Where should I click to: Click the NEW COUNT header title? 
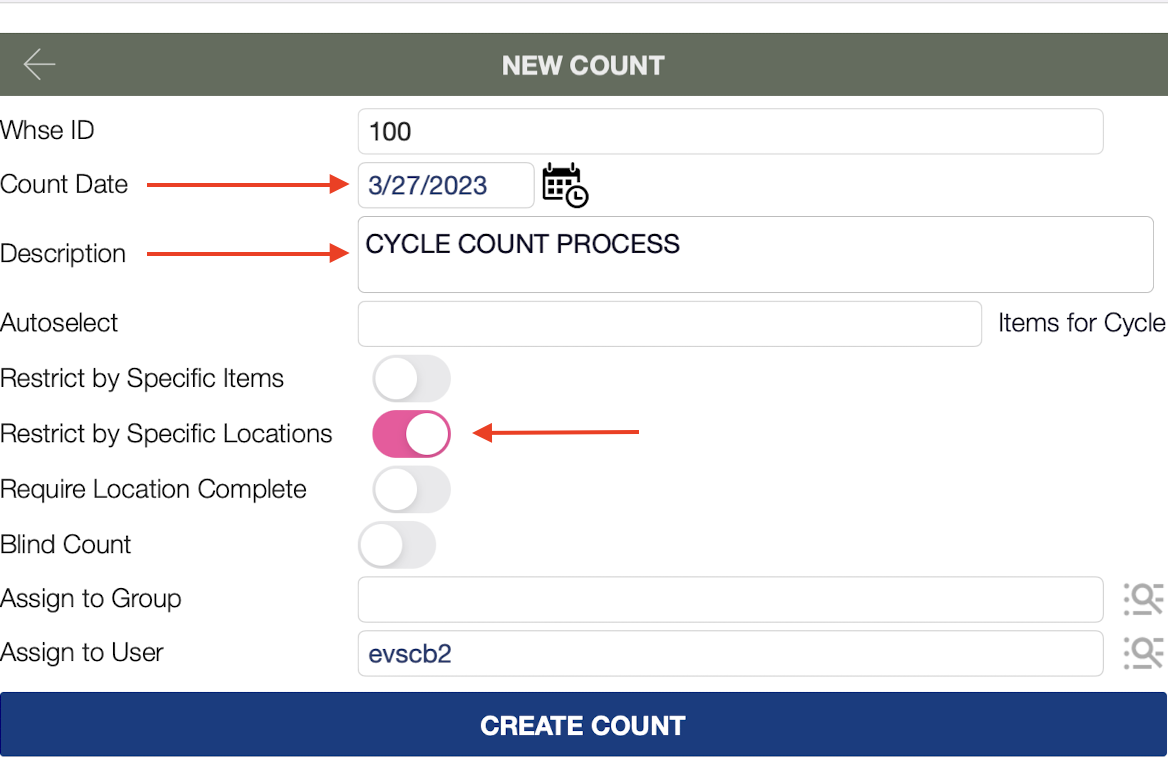583,66
